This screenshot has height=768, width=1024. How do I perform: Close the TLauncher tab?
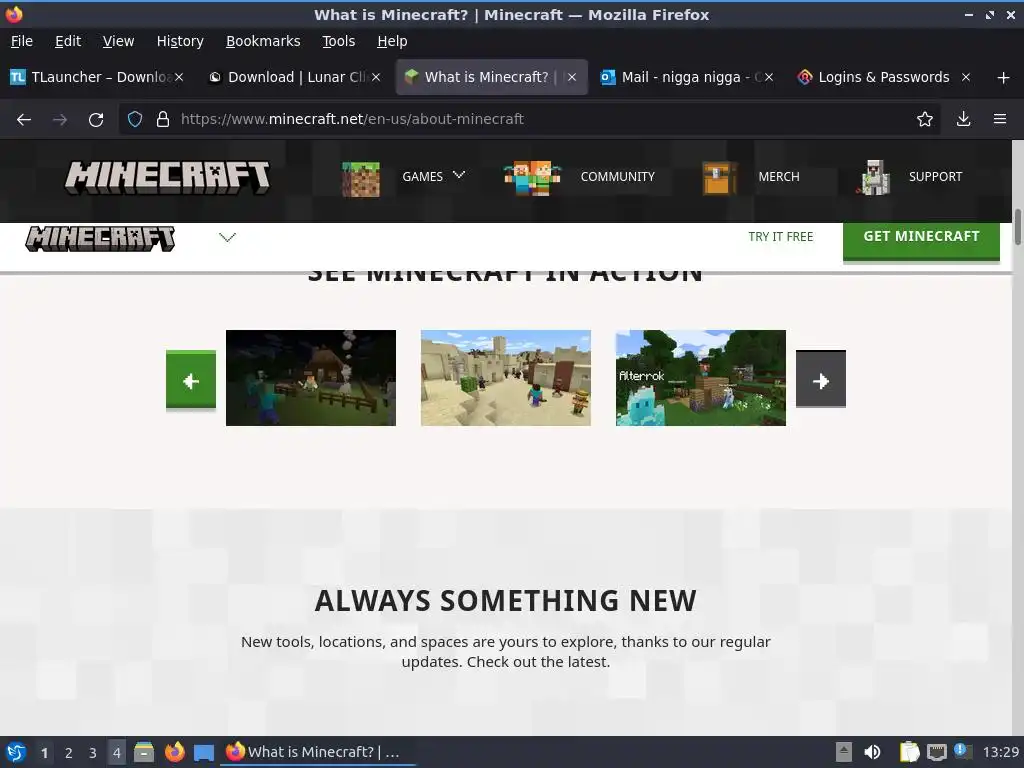(179, 77)
